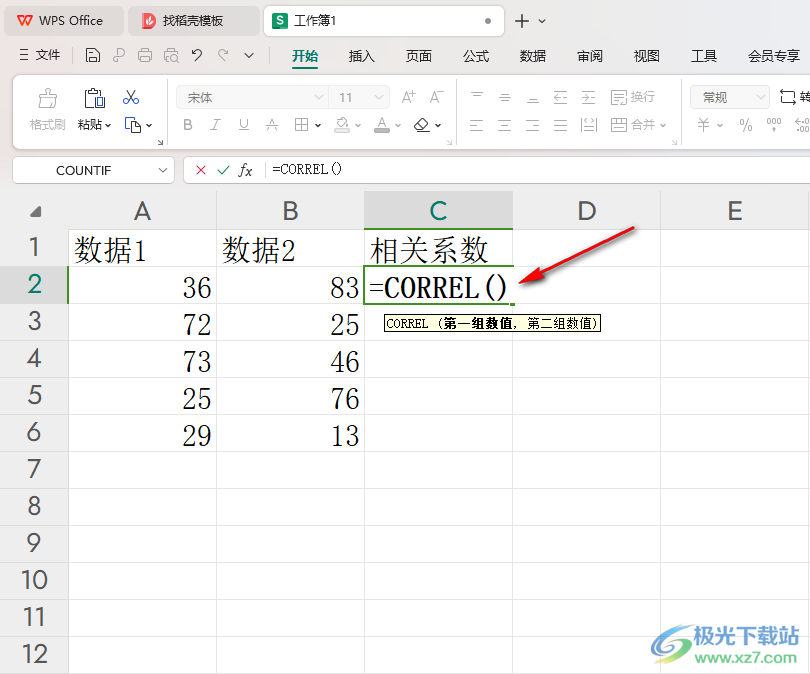Viewport: 810px width, 674px height.
Task: Click the WPS Office home tab
Action: 64,21
